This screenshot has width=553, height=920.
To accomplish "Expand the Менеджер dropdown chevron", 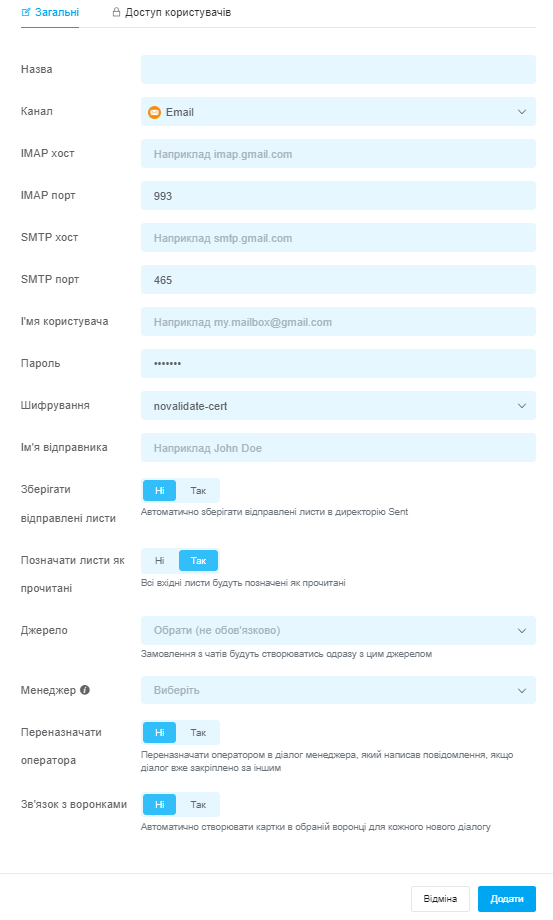I will click(522, 691).
